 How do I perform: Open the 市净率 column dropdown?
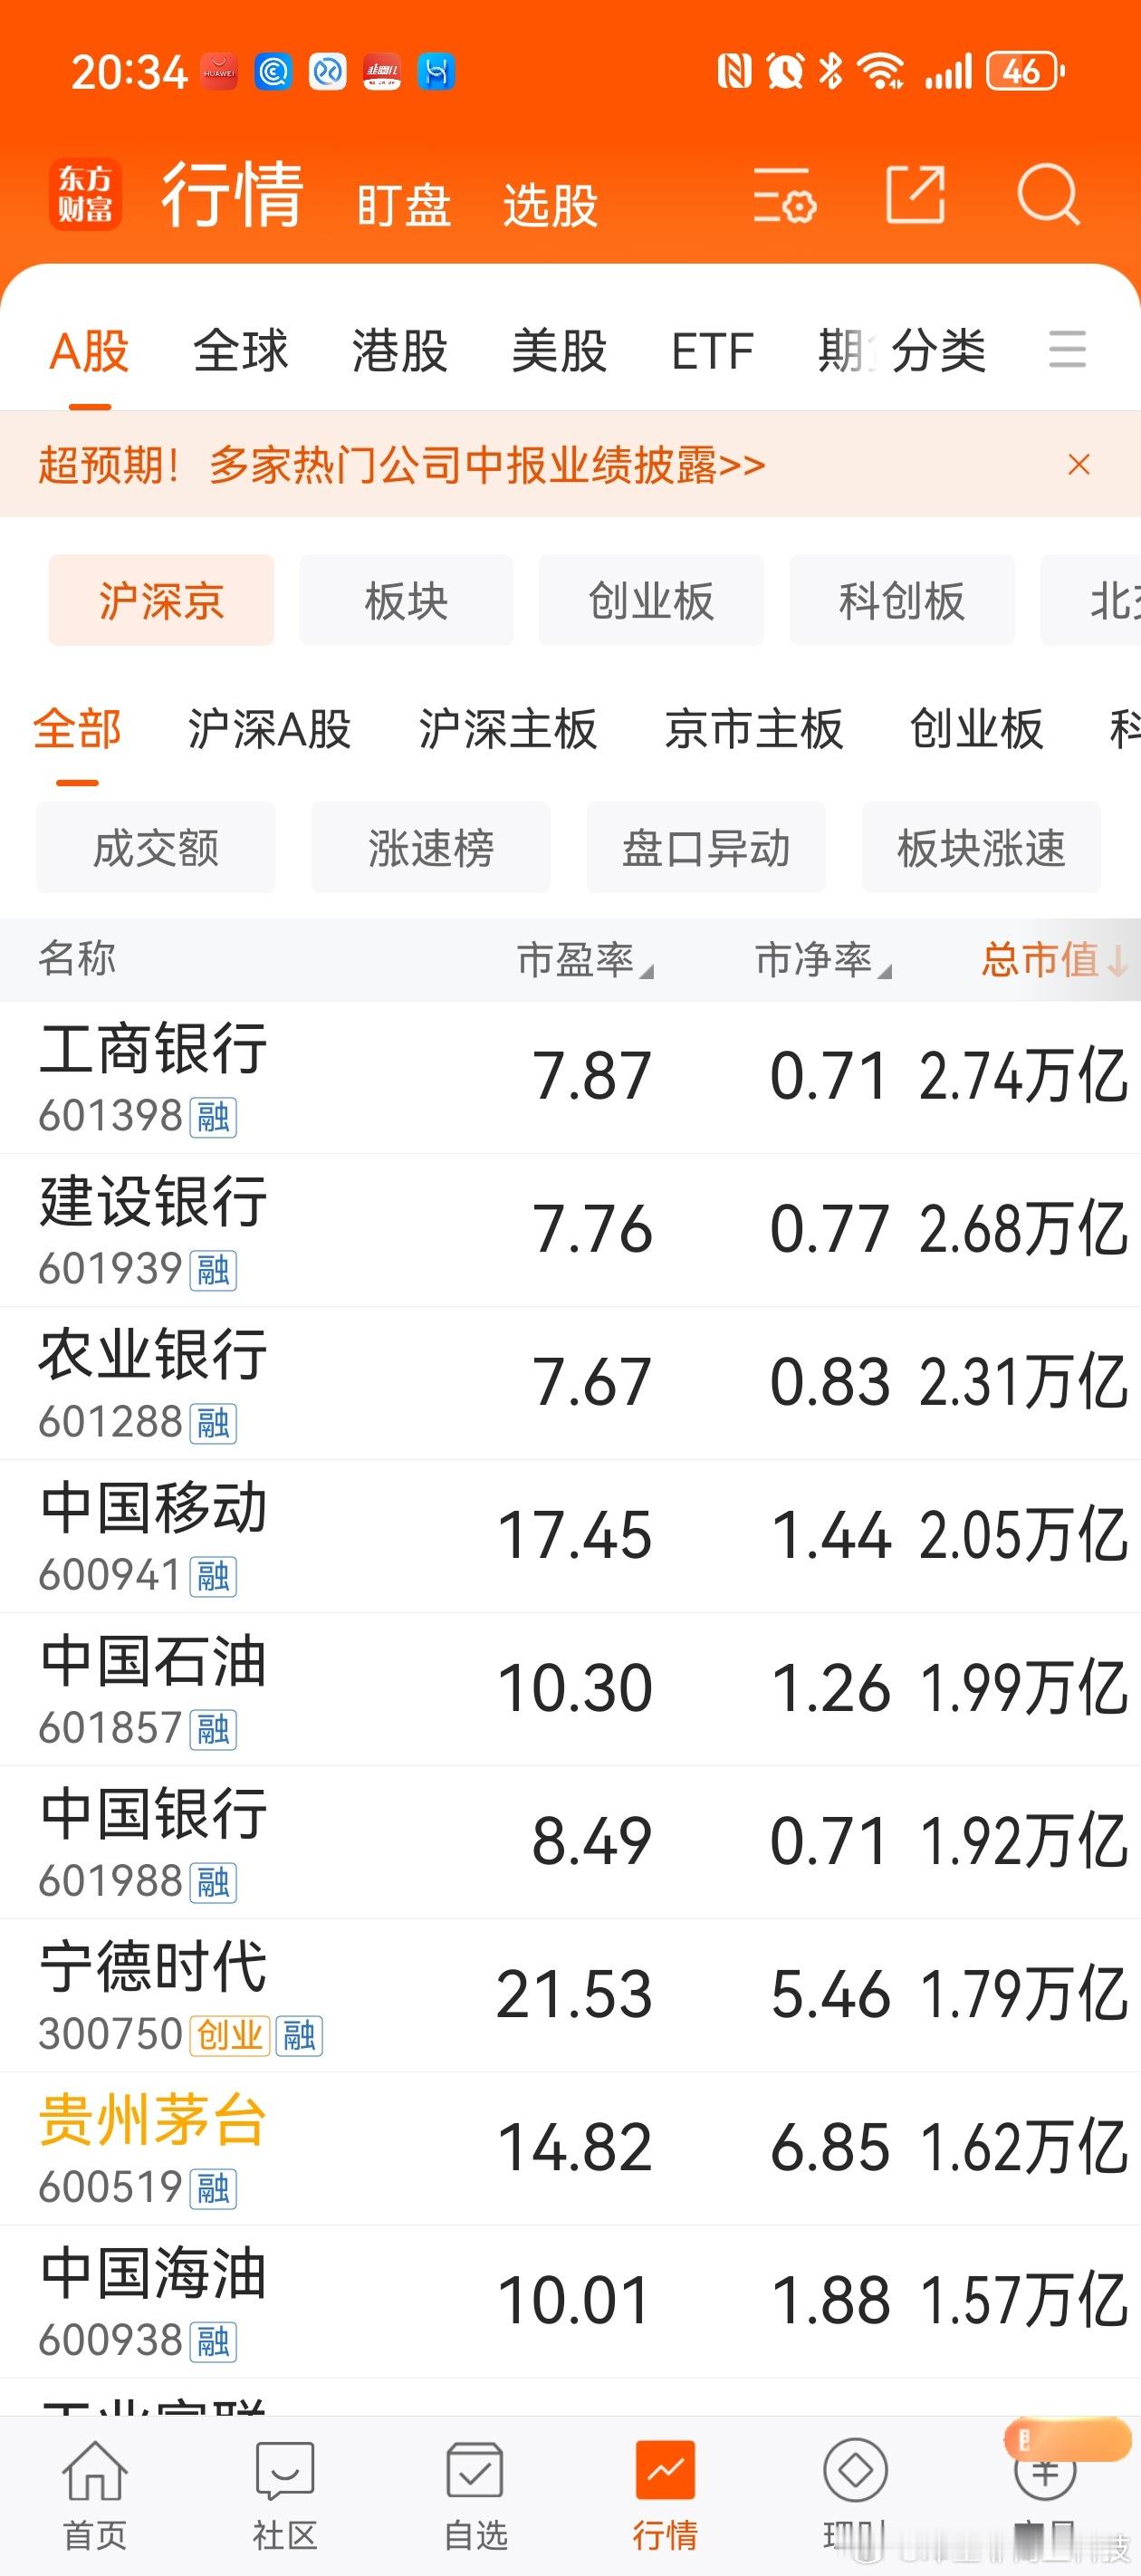click(823, 959)
